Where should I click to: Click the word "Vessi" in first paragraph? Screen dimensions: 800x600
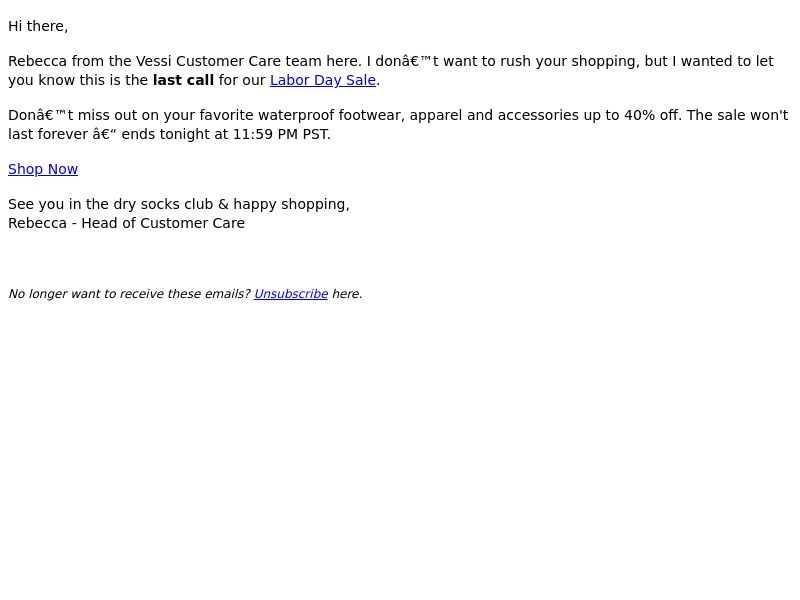154,61
